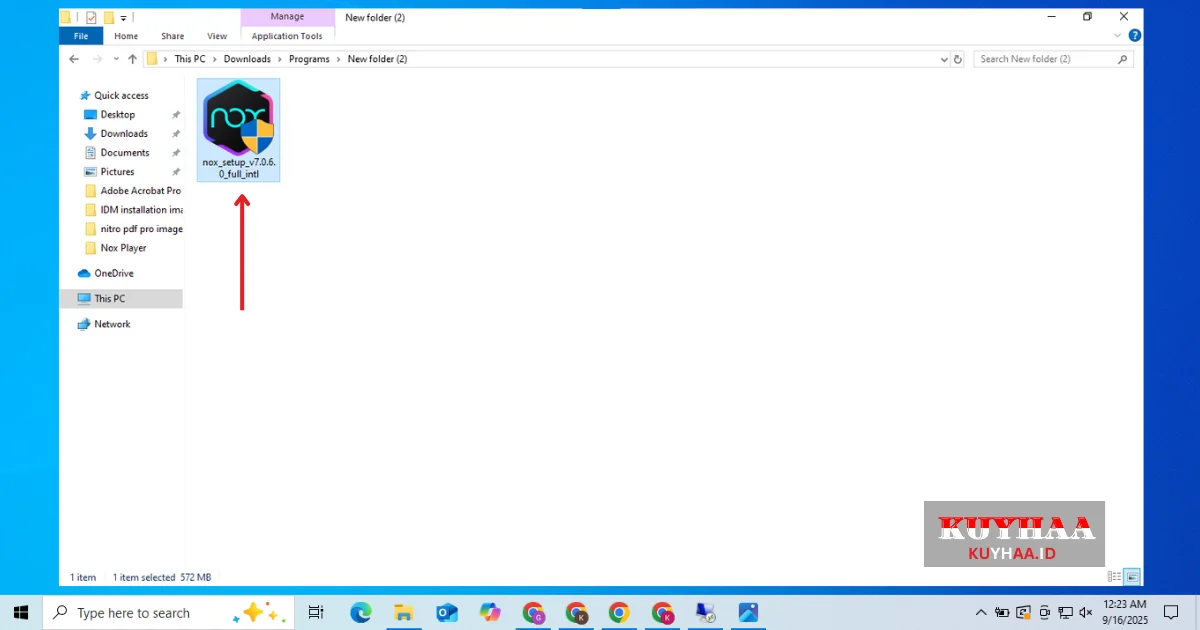Refresh the current folder

click(958, 59)
